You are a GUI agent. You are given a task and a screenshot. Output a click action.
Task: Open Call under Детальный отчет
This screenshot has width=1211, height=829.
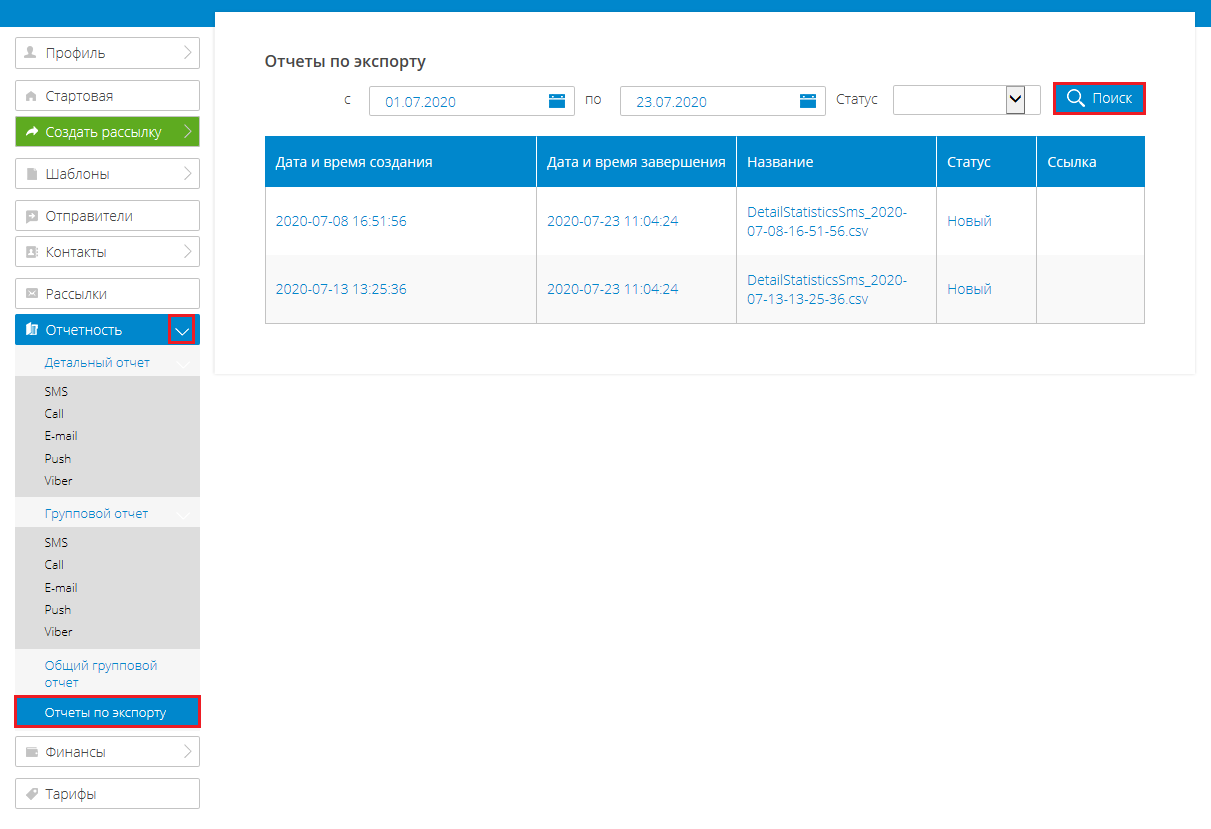click(x=54, y=414)
